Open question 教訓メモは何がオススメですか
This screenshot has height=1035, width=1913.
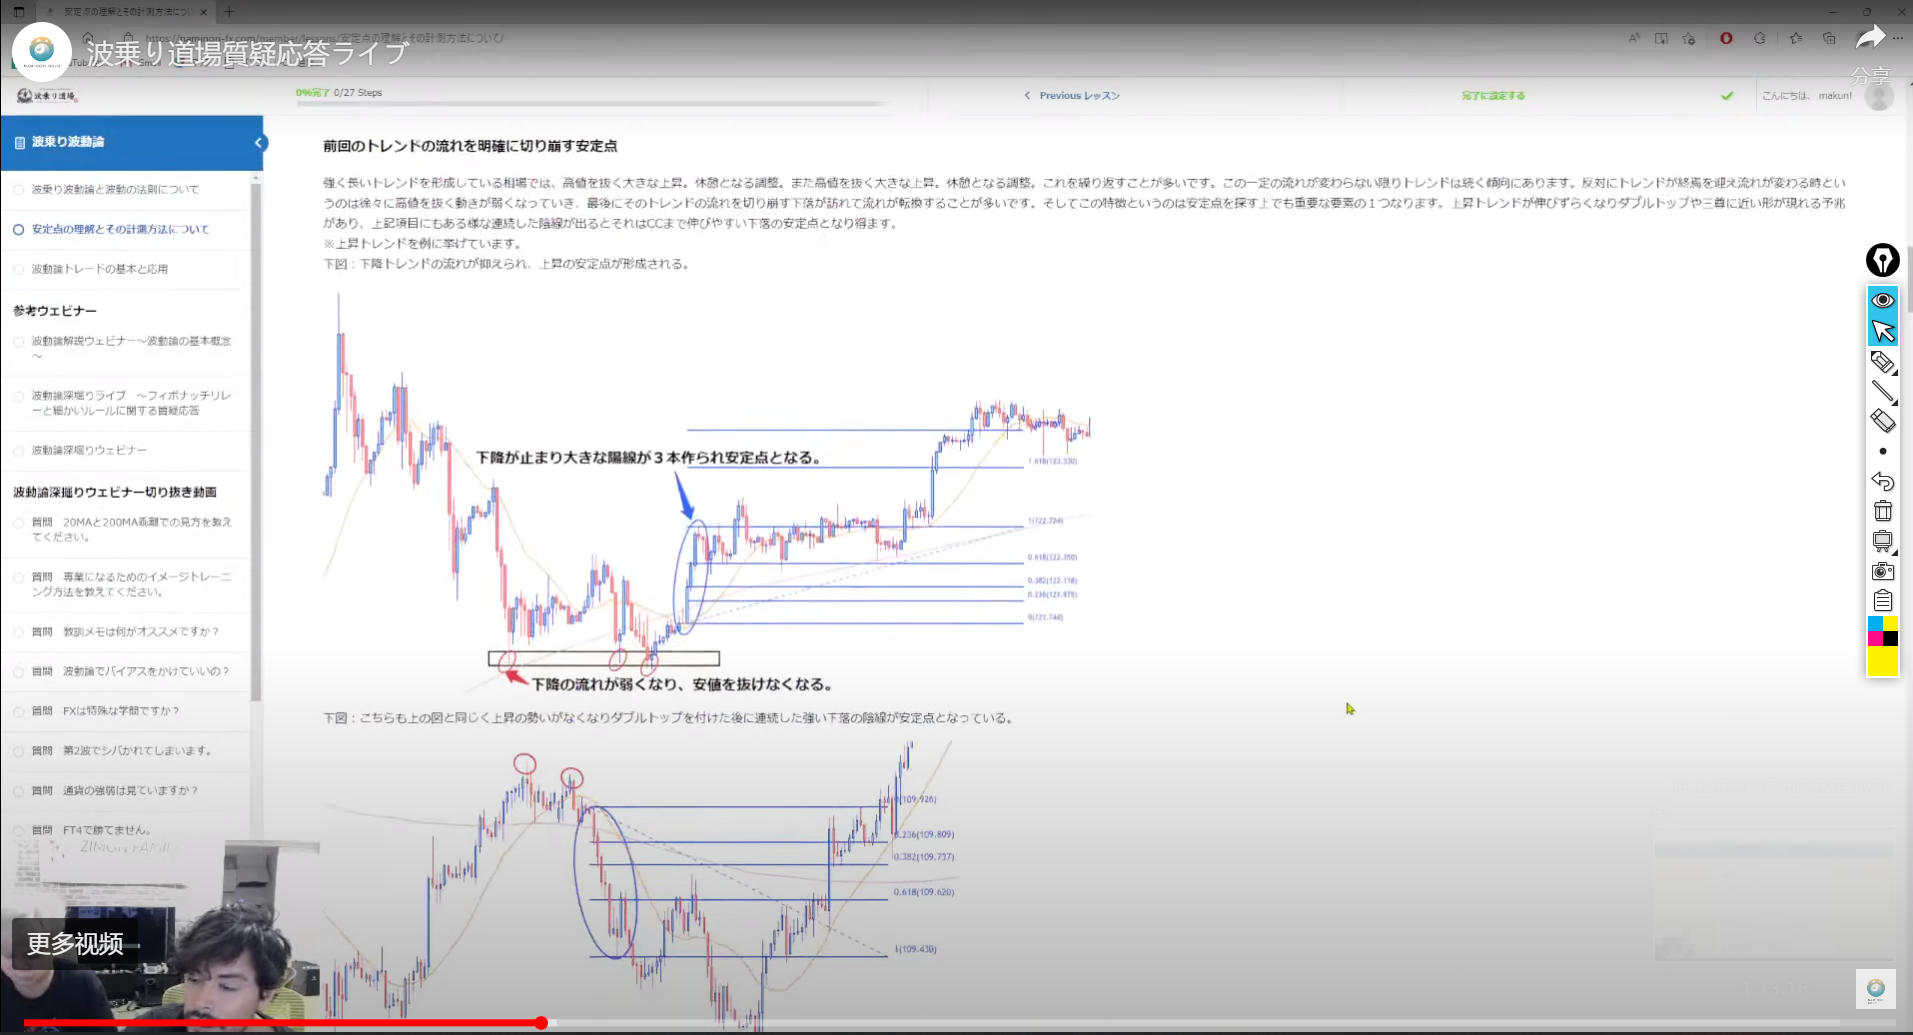pyautogui.click(x=125, y=632)
